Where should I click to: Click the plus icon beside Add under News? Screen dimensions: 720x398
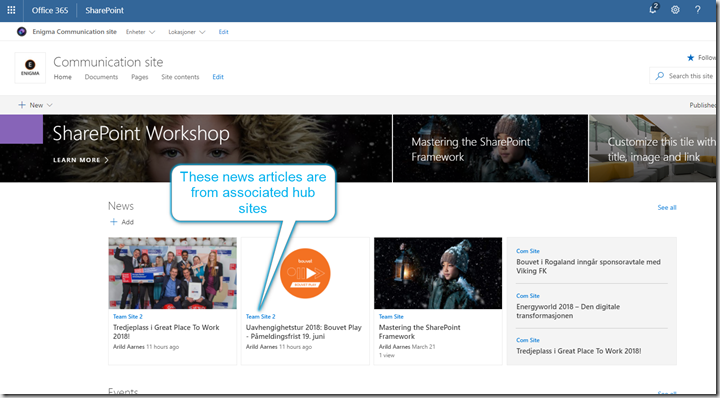pos(113,222)
